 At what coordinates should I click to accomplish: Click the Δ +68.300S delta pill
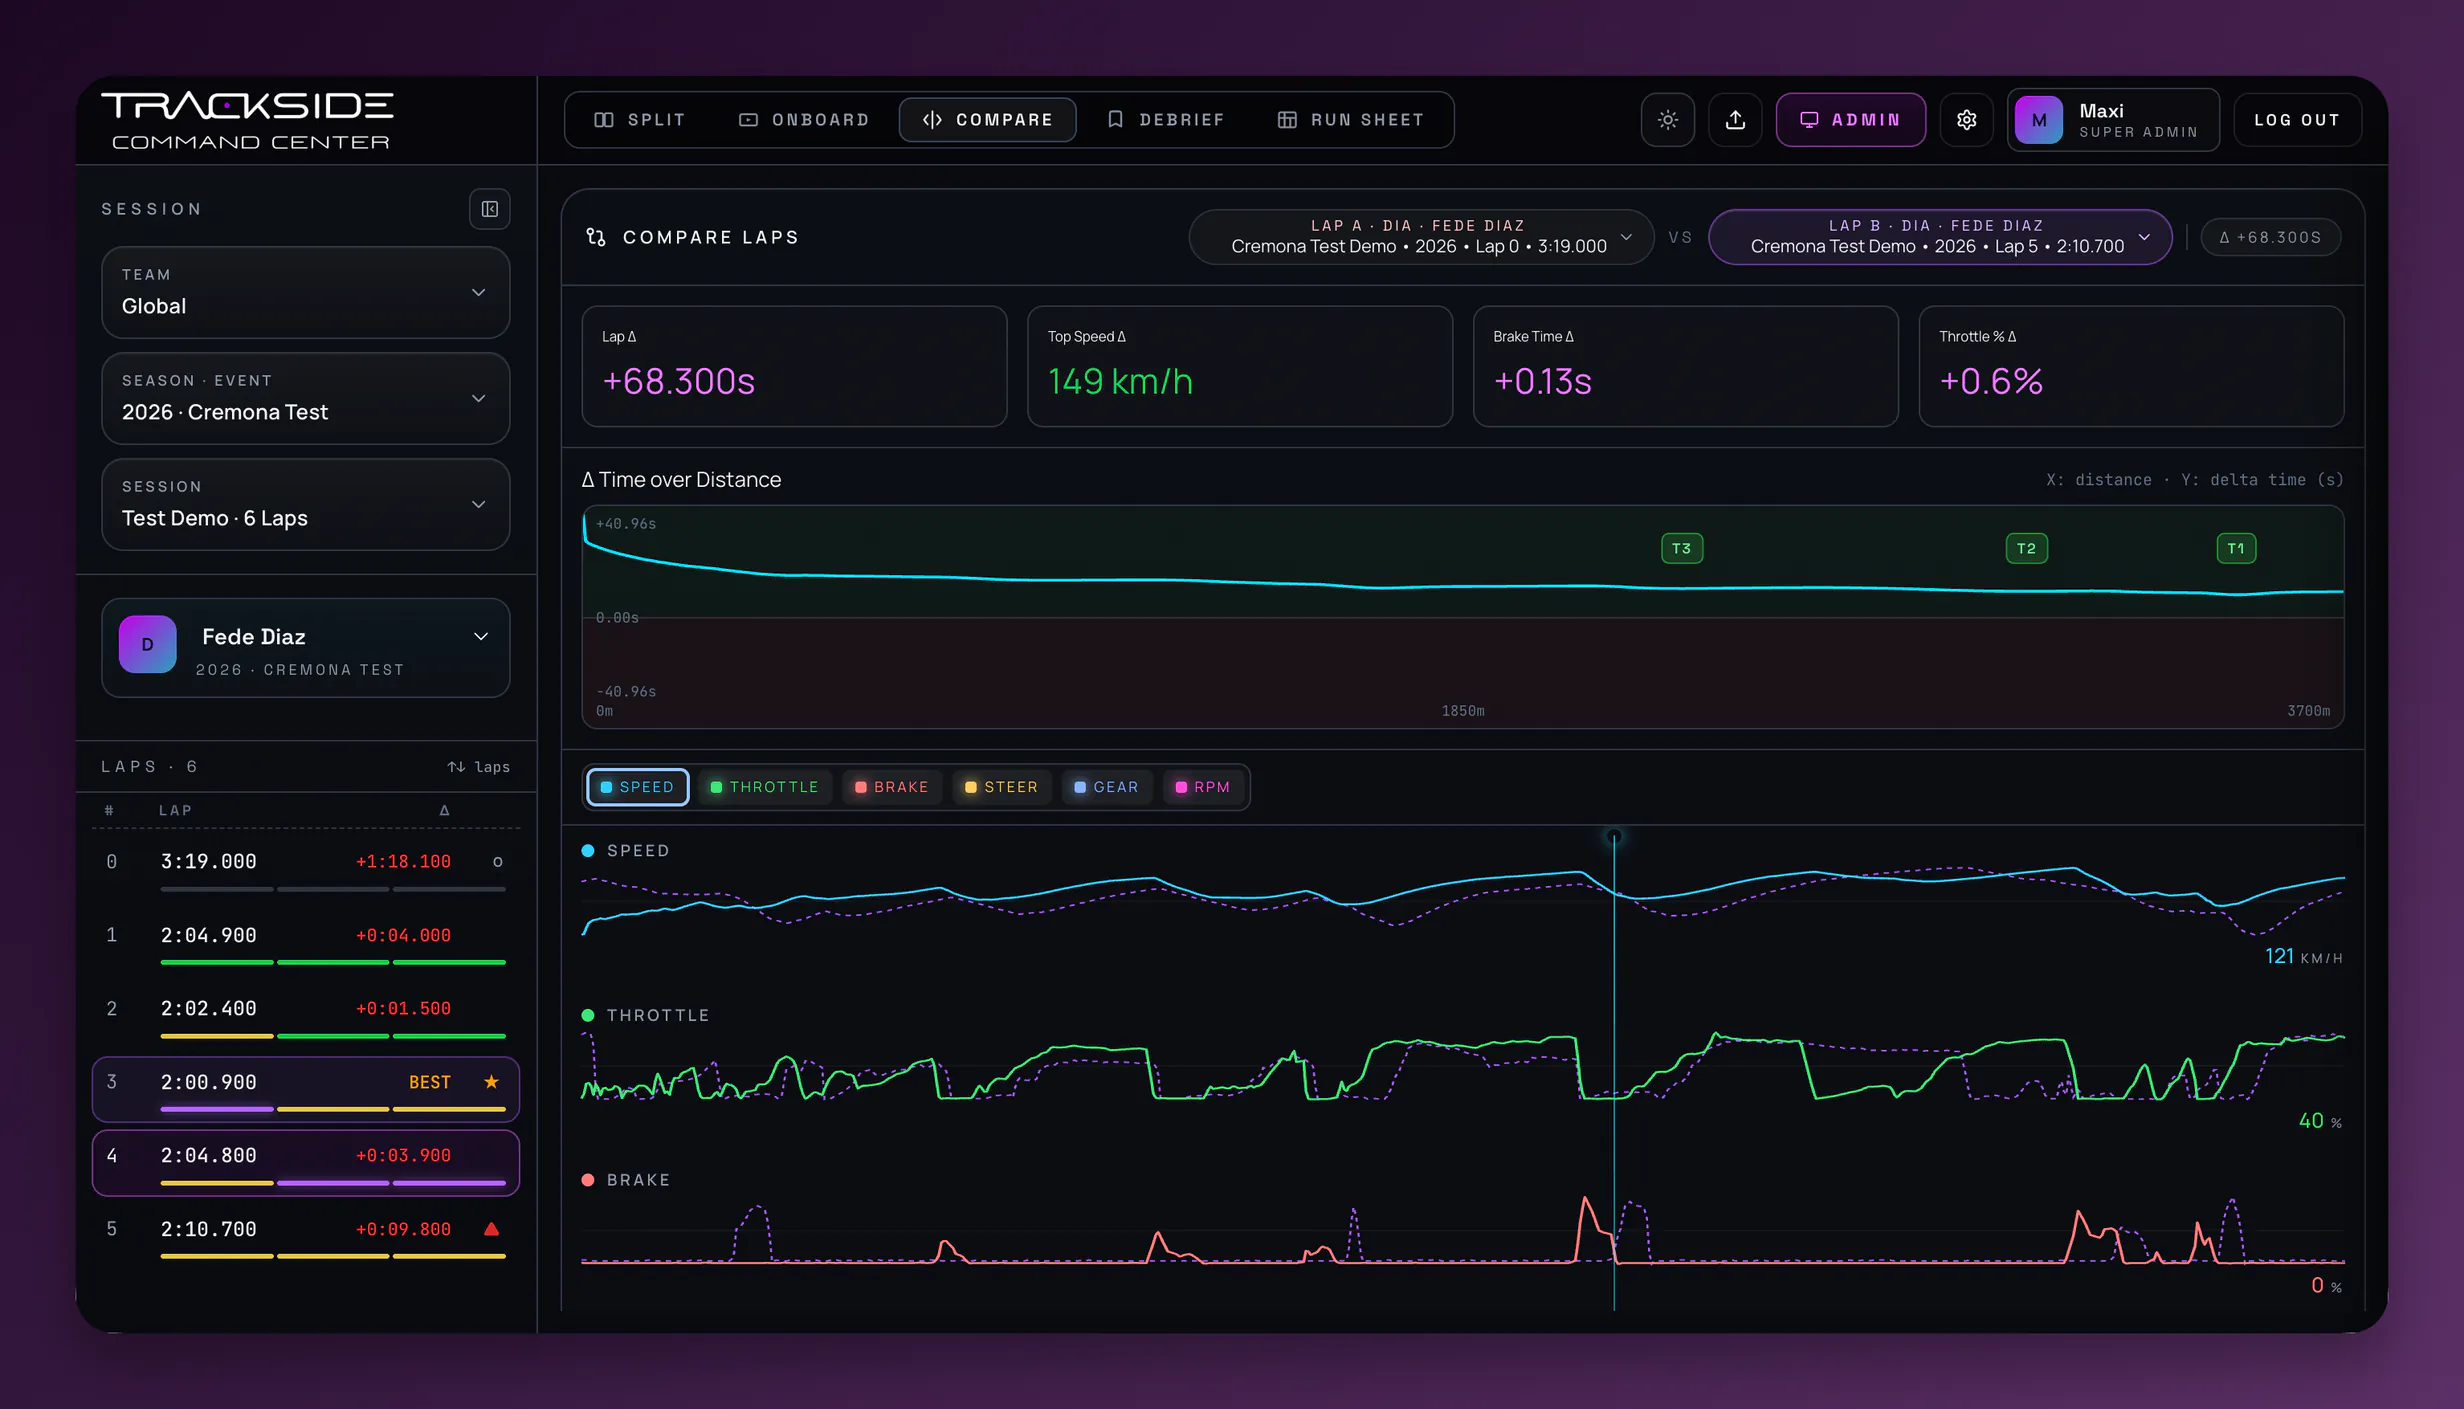[x=2271, y=237]
